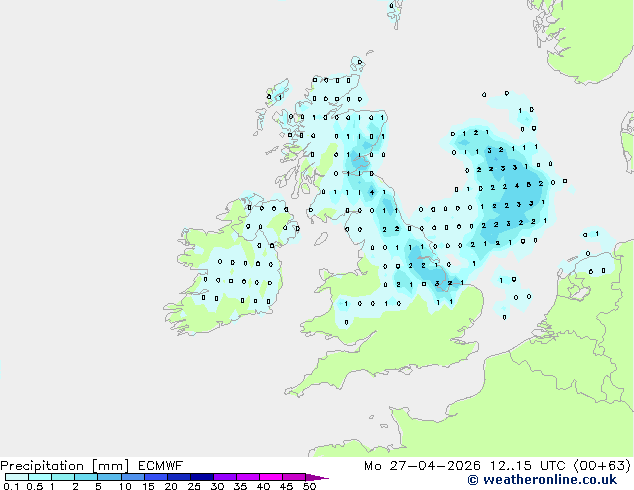
Task: Click the legend label '50'
Action: point(310,486)
